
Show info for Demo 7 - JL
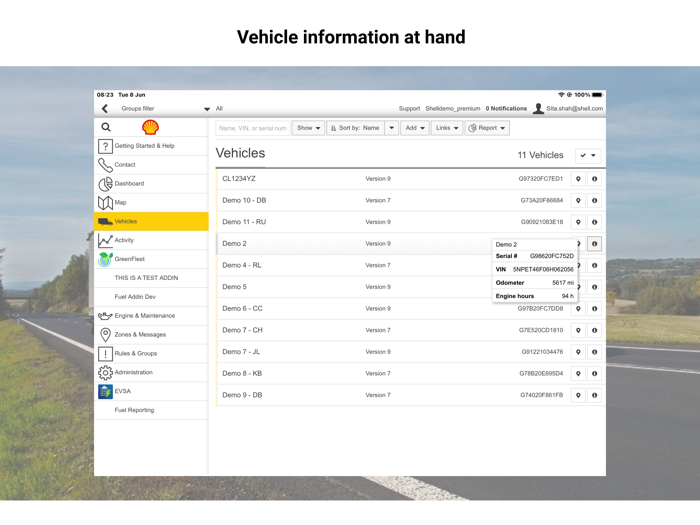tap(595, 352)
